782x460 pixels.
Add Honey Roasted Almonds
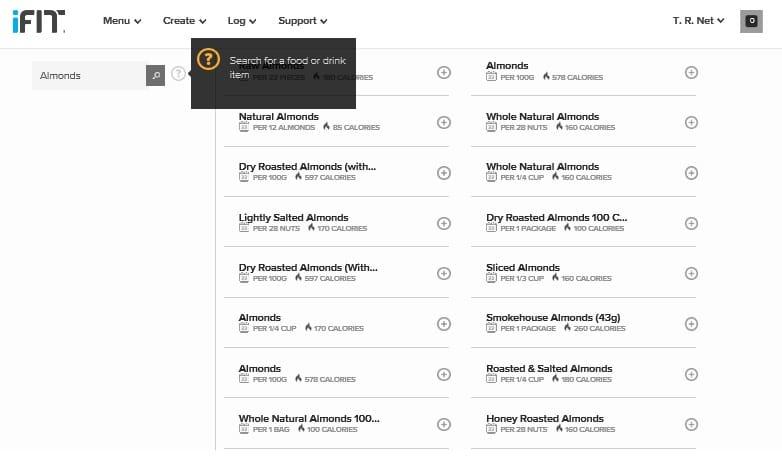point(691,424)
